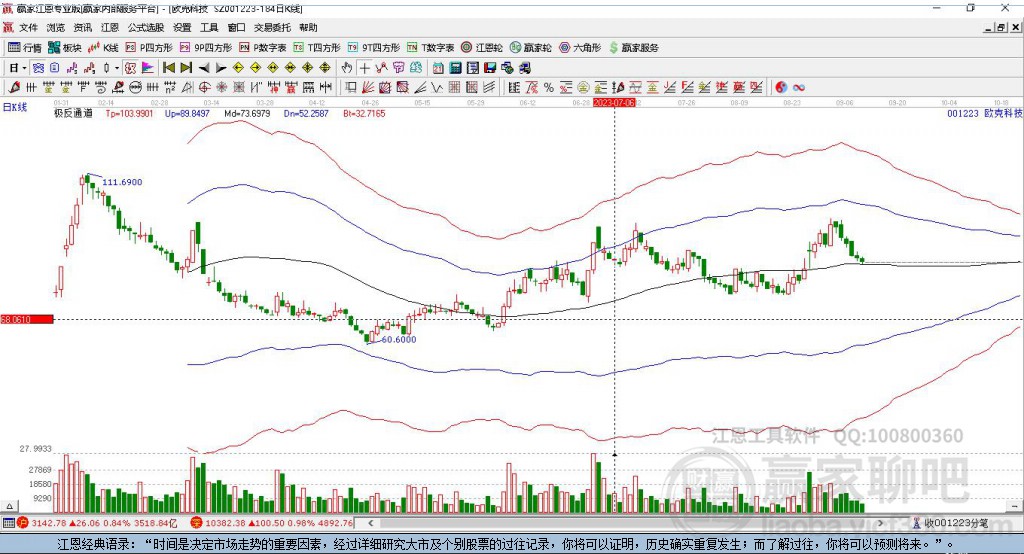Open the calculator icon
1024x554 pixels.
[455, 68]
